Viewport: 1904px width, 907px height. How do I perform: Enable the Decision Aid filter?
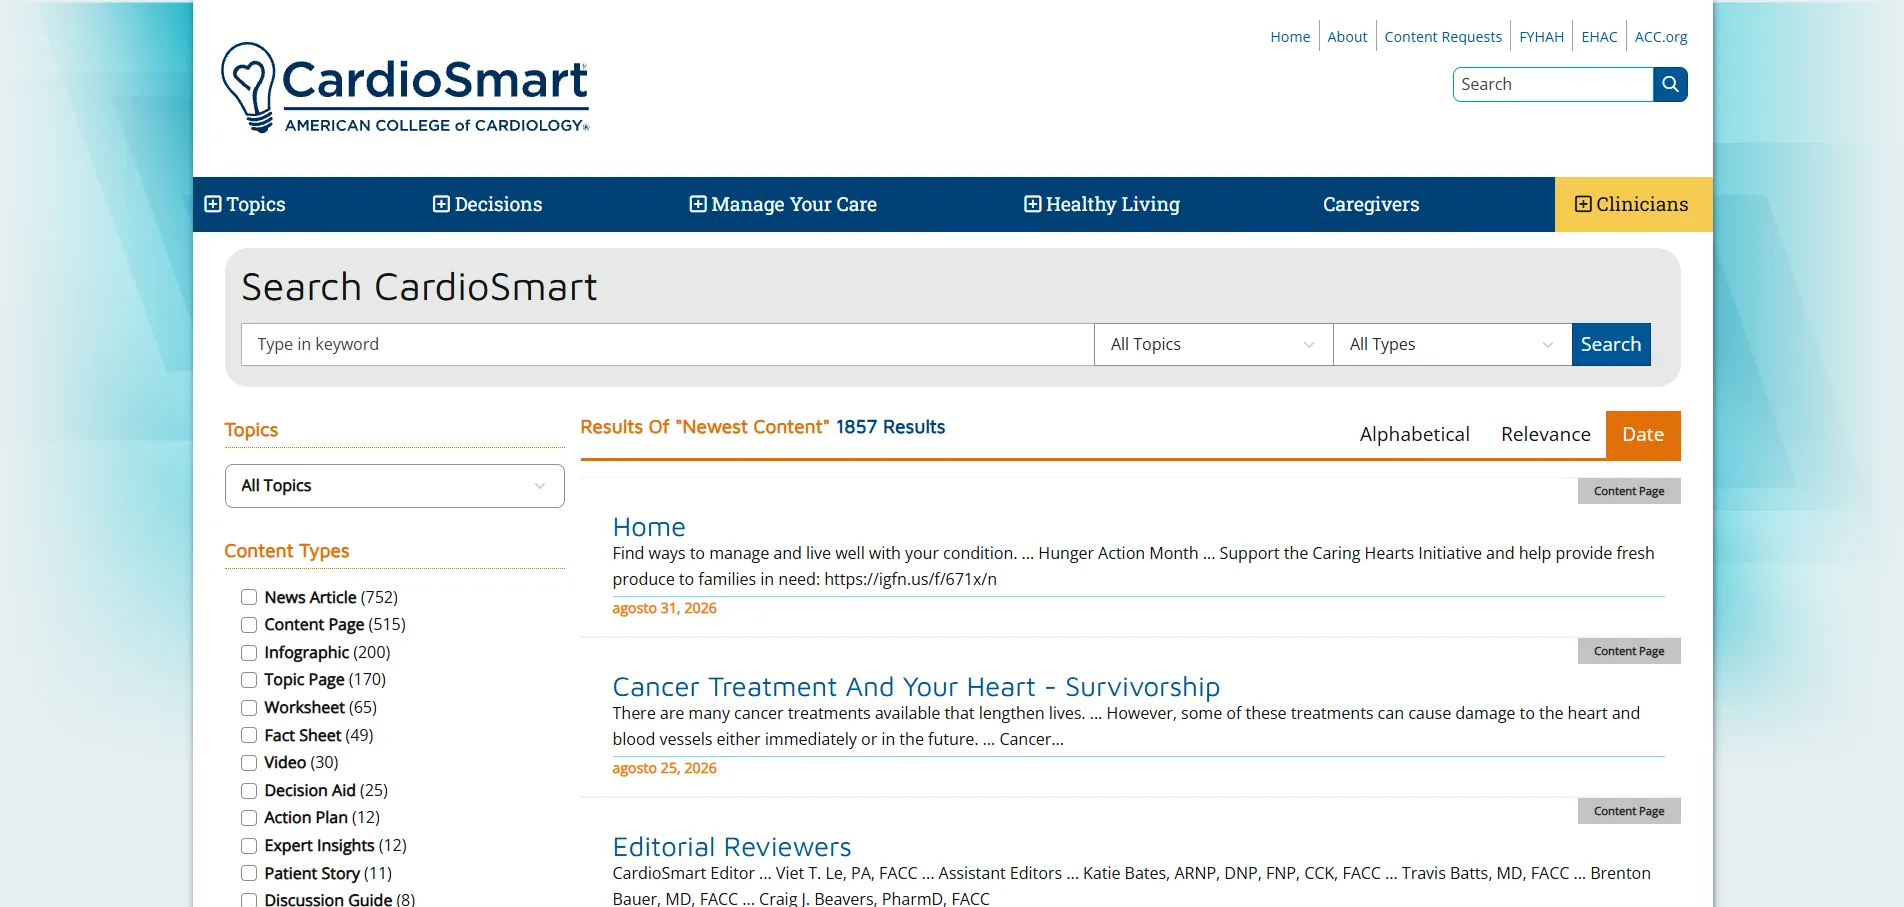(249, 791)
